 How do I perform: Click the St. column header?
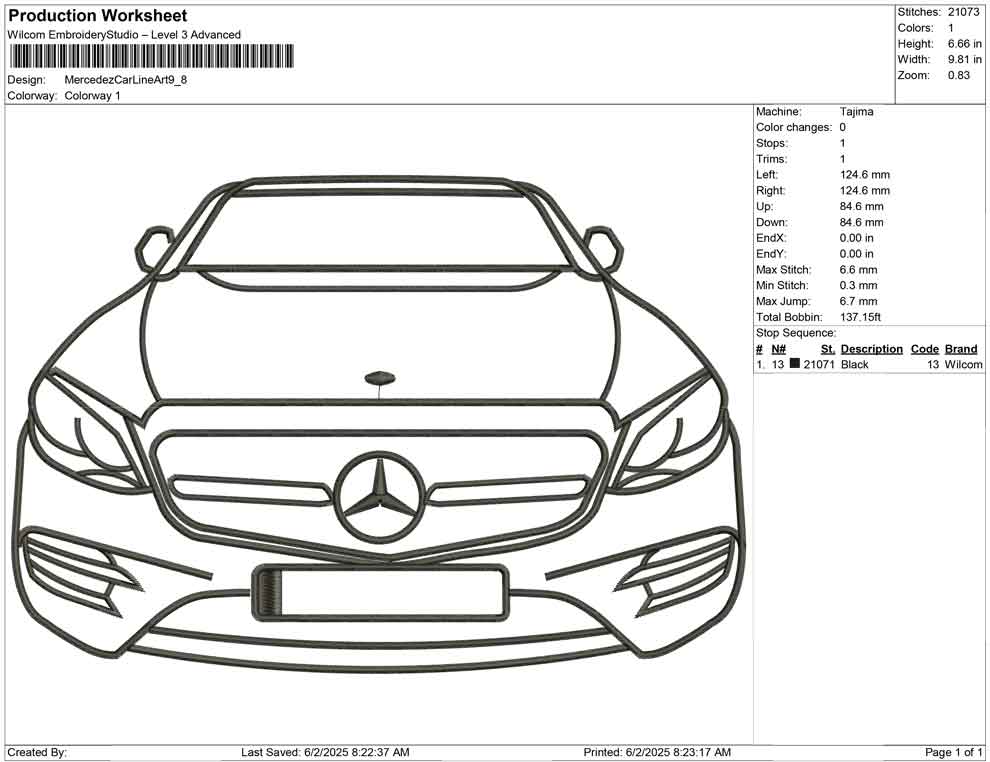pos(828,349)
